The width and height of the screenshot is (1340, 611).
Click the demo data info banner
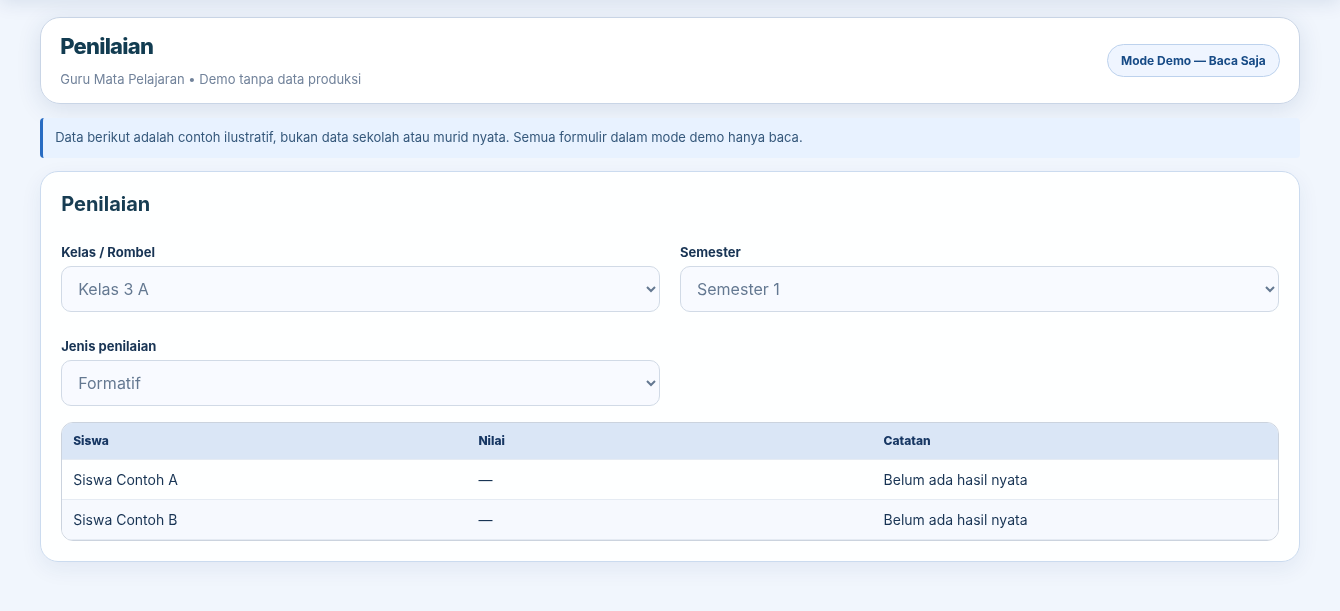670,137
